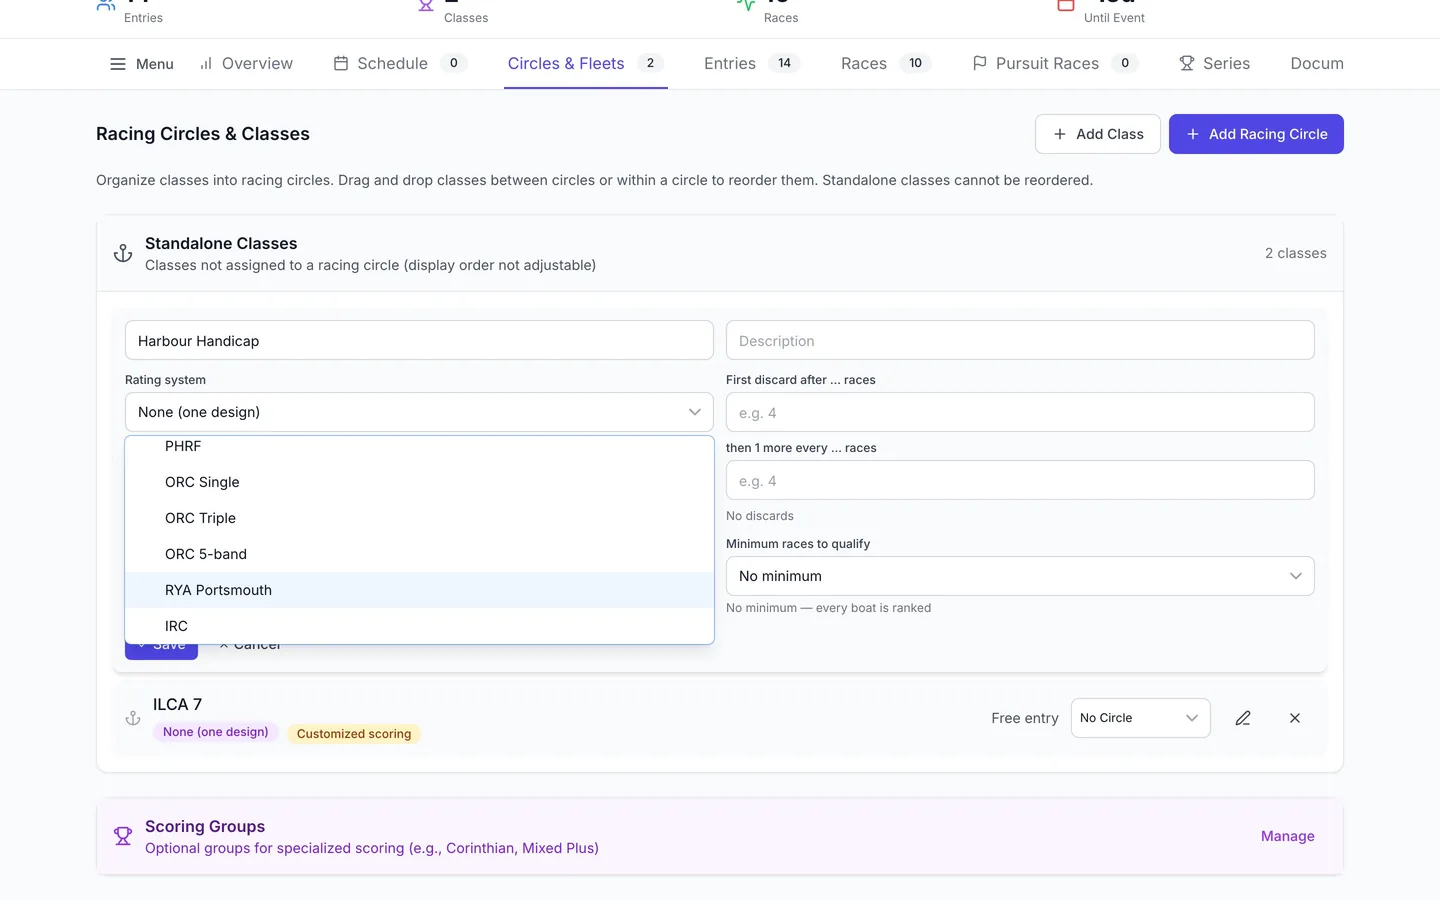Remove ILCA 7 class with X icon
The image size is (1440, 900).
coord(1295,718)
